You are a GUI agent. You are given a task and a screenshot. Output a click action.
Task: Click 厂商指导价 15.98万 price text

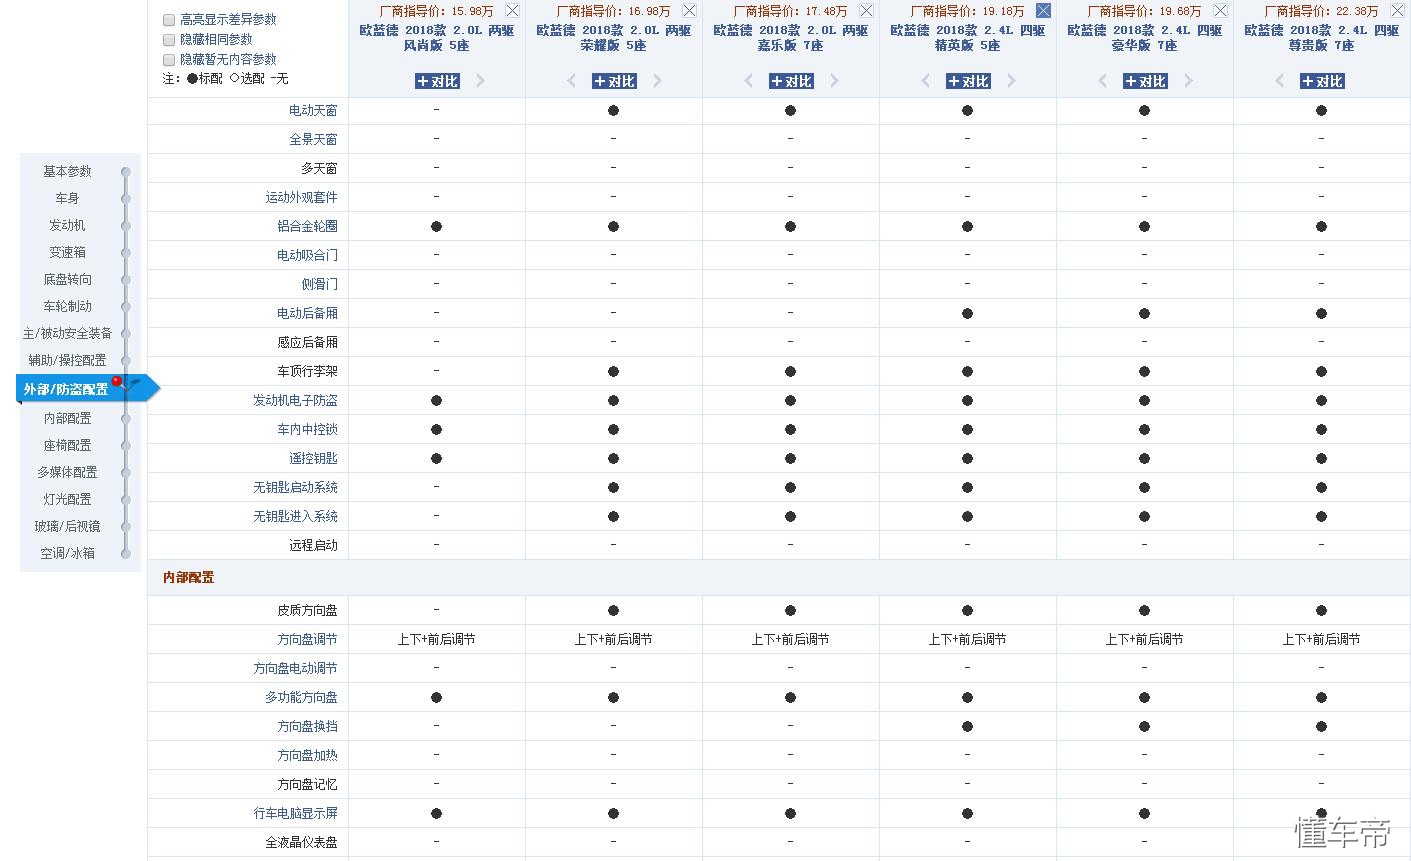[436, 11]
